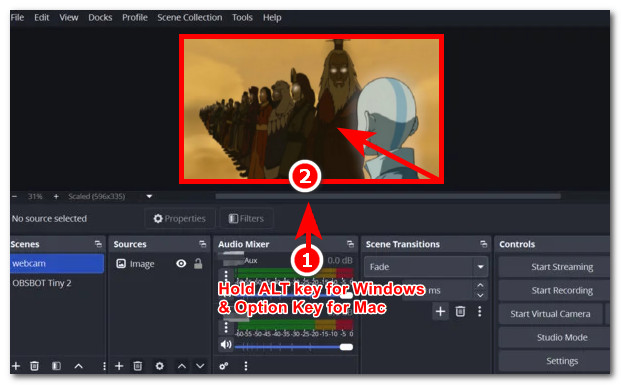
Task: Open the Edit menu
Action: point(42,17)
